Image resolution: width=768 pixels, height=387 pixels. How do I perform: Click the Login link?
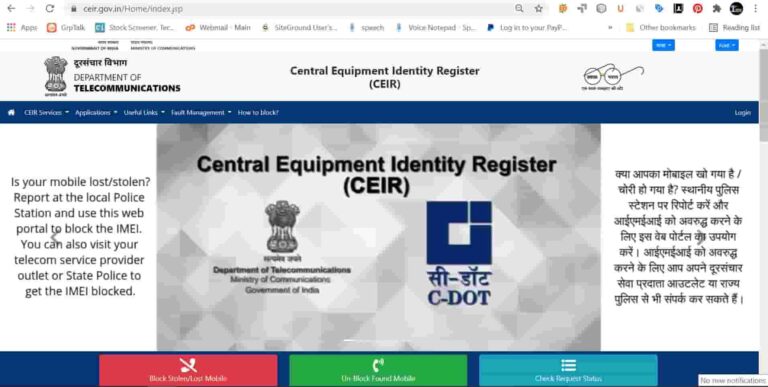coord(743,113)
